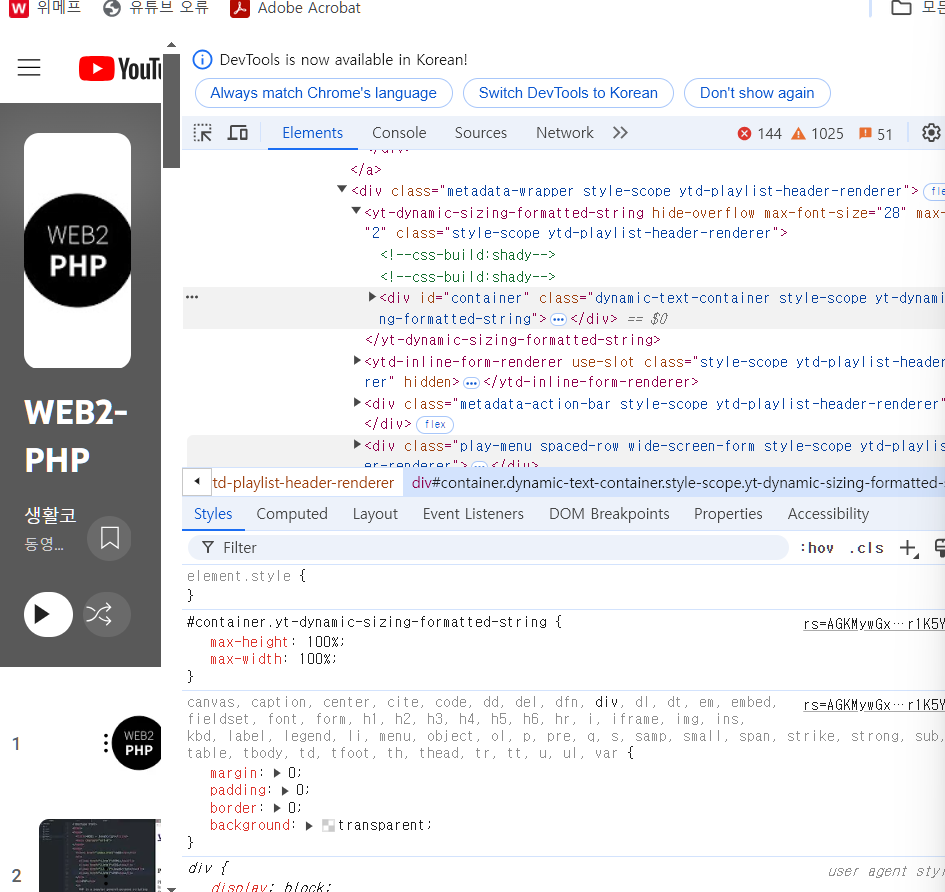Collapse the metadata-wrapper div node

click(x=342, y=190)
